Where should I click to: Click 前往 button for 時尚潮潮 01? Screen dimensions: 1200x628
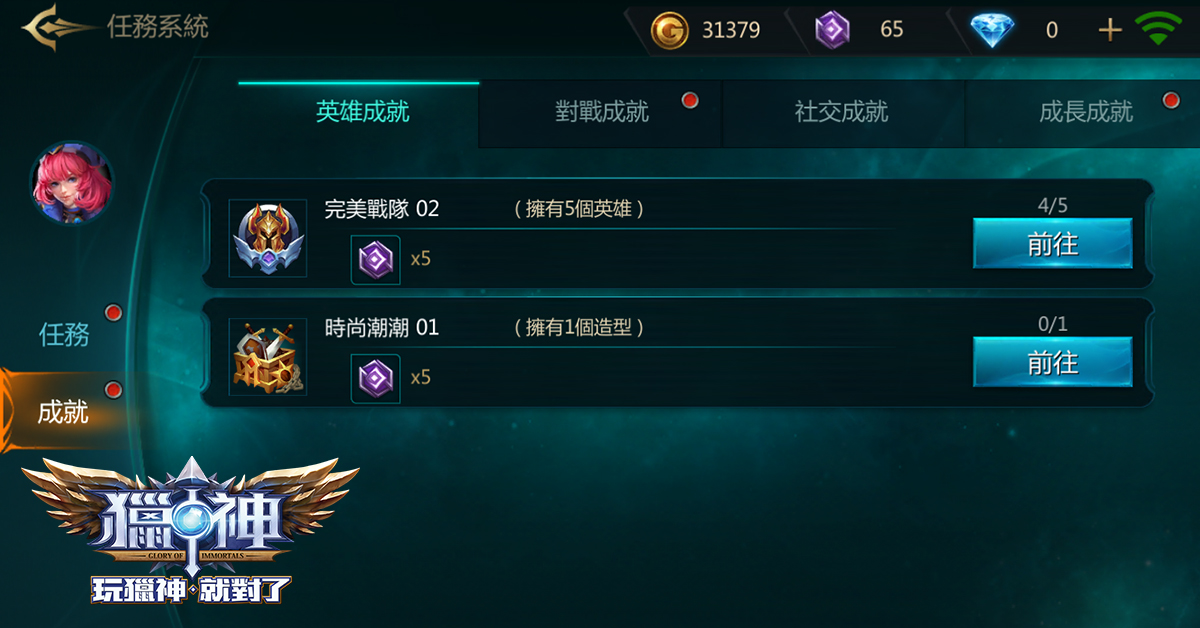point(1053,362)
